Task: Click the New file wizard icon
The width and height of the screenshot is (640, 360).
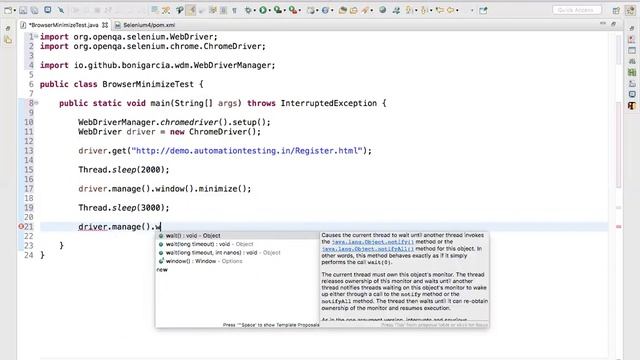Action: pyautogui.click(x=8, y=10)
